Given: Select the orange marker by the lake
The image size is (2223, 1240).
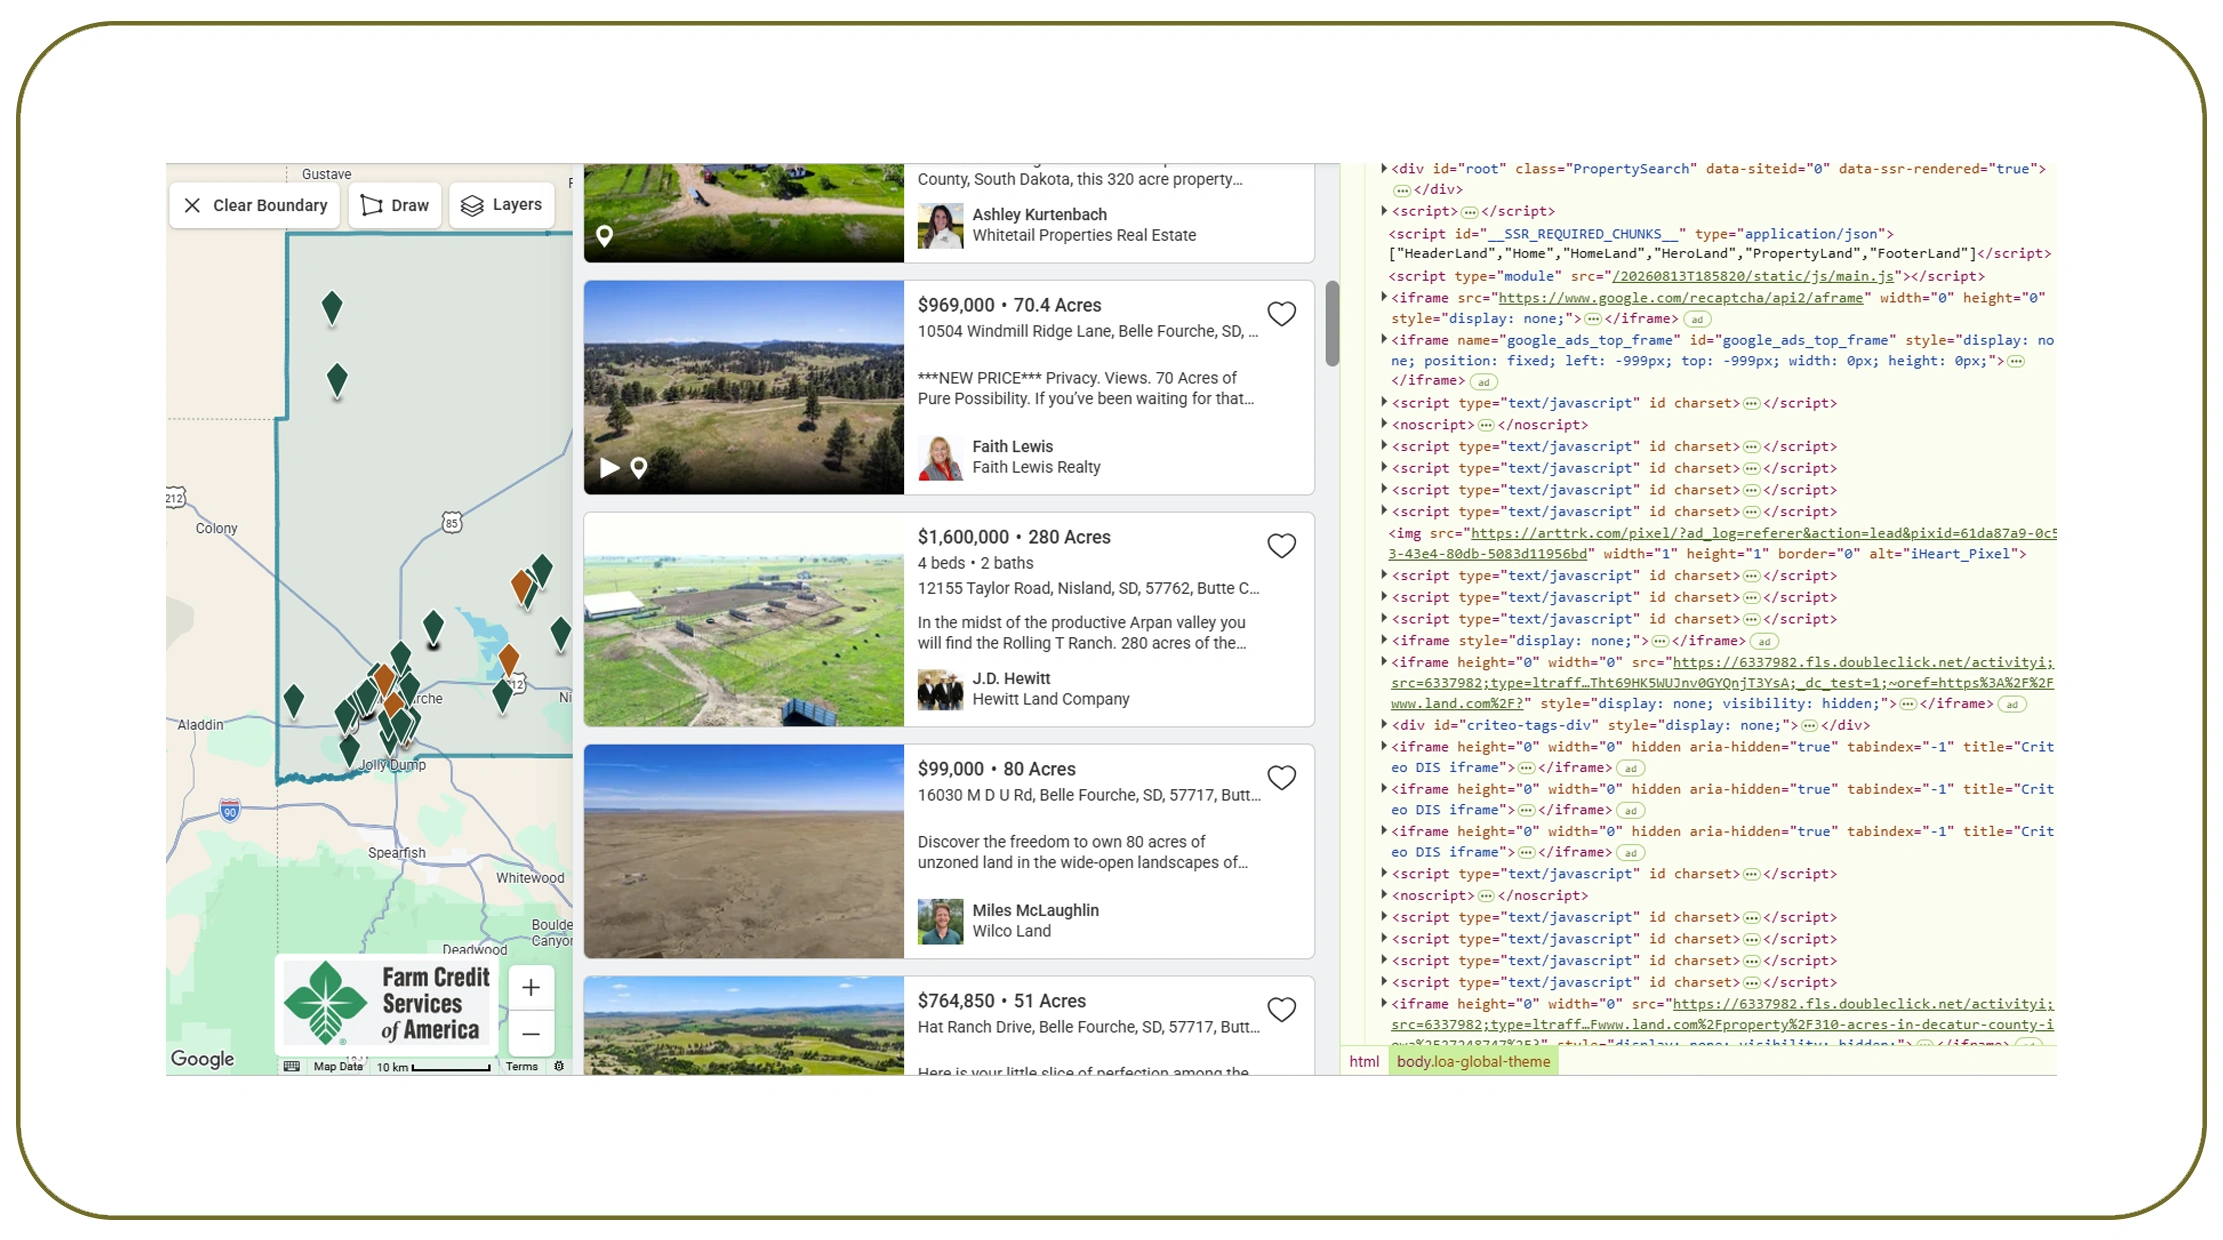Looking at the screenshot, I should tap(508, 660).
